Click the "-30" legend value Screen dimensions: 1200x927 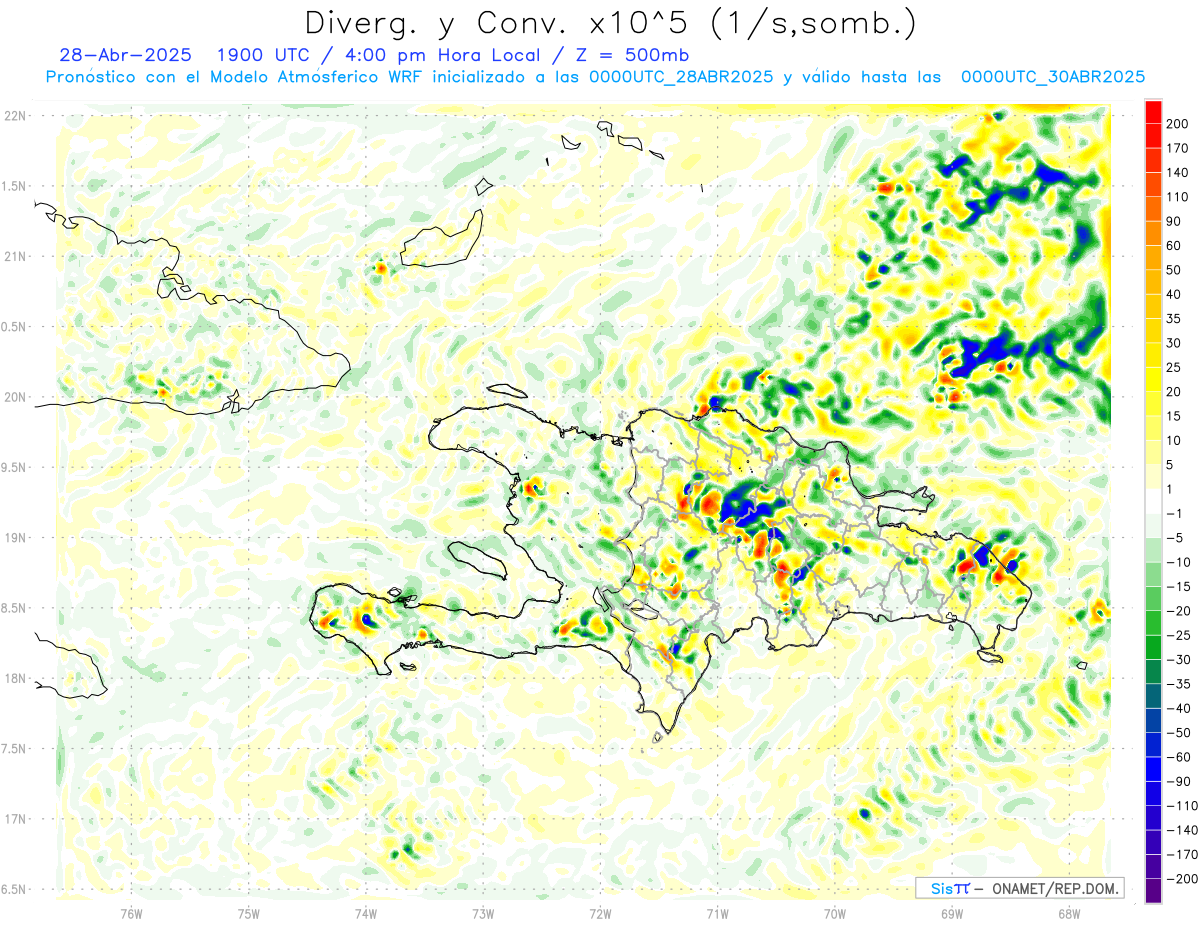click(x=1178, y=660)
